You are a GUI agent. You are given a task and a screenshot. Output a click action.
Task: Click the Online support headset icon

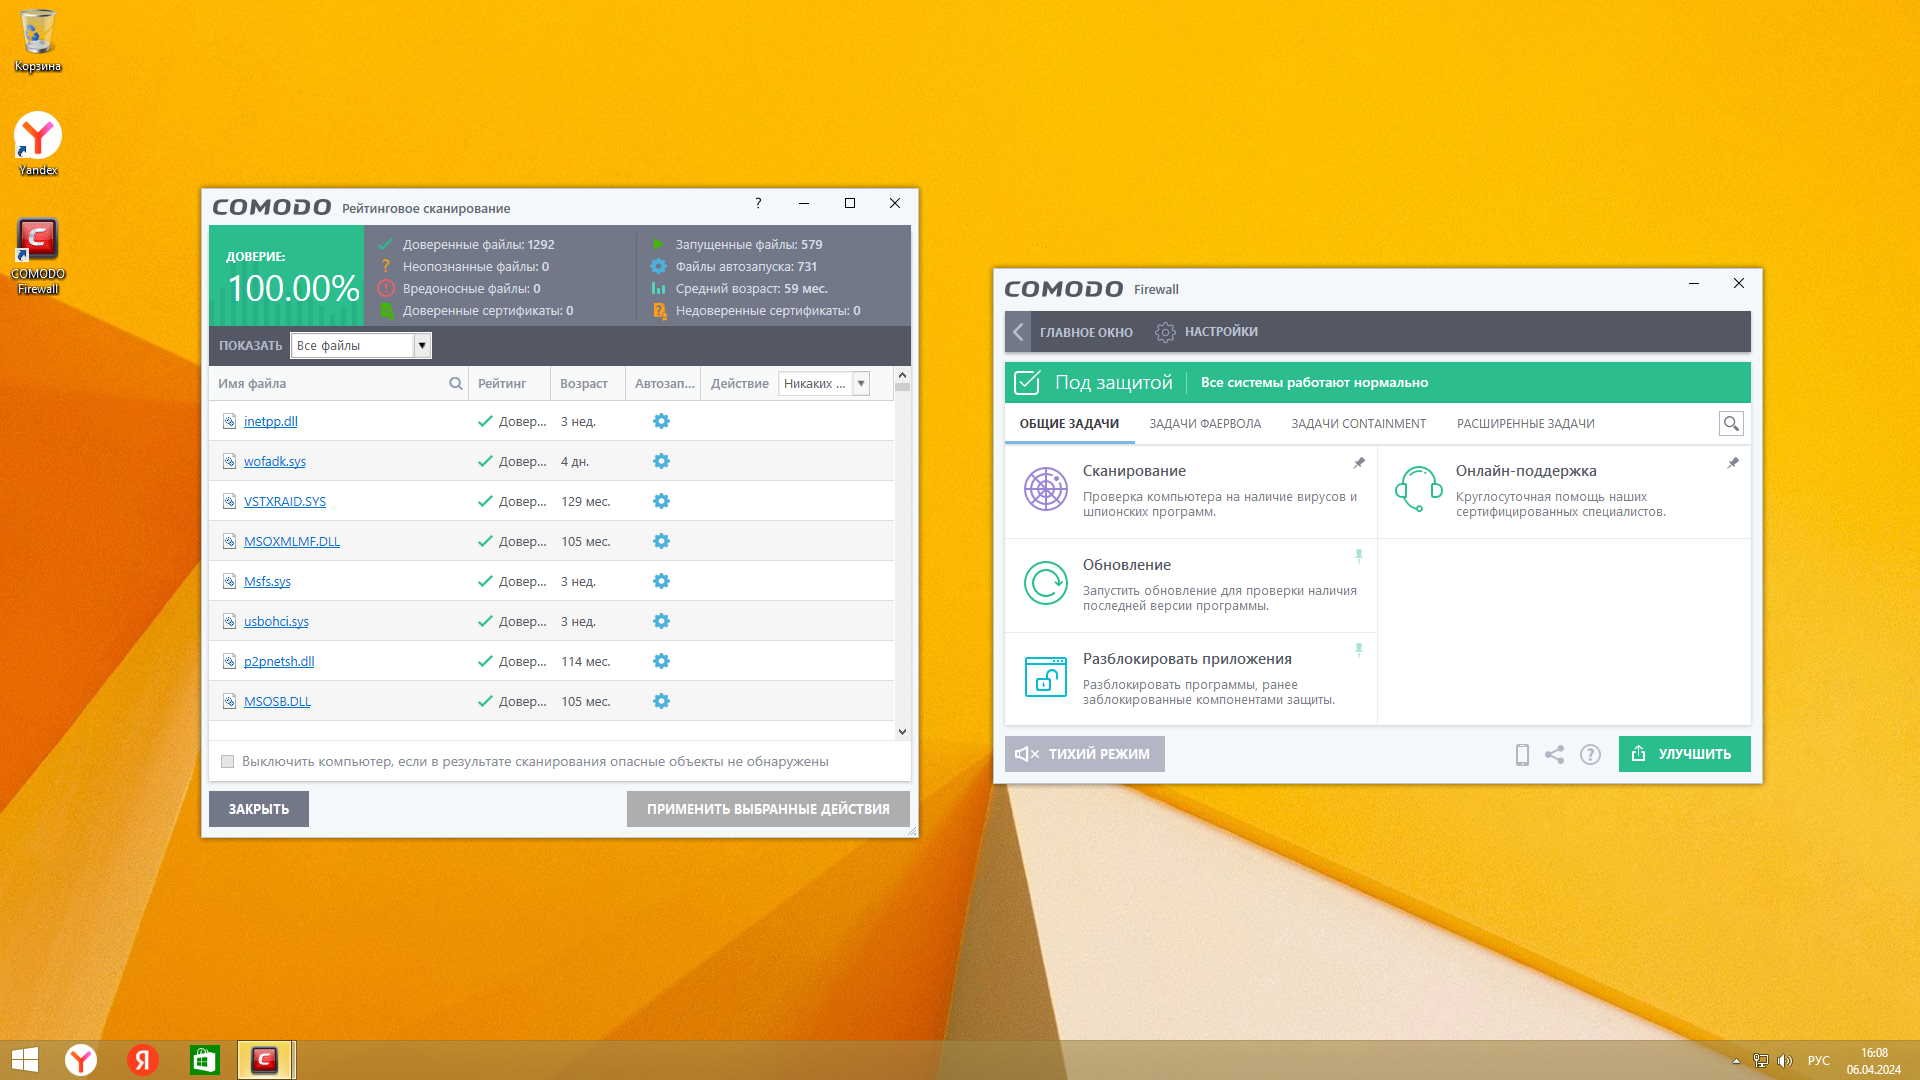click(x=1418, y=489)
